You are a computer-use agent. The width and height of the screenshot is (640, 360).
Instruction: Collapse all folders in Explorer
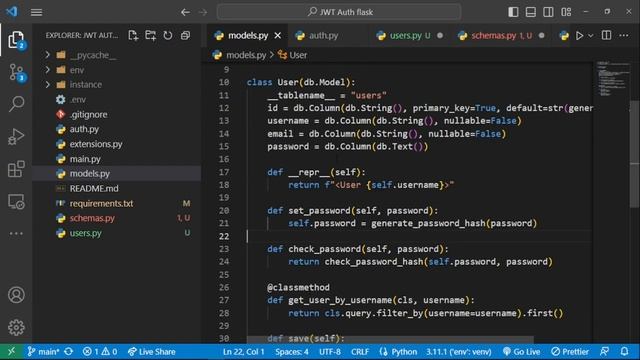185,36
